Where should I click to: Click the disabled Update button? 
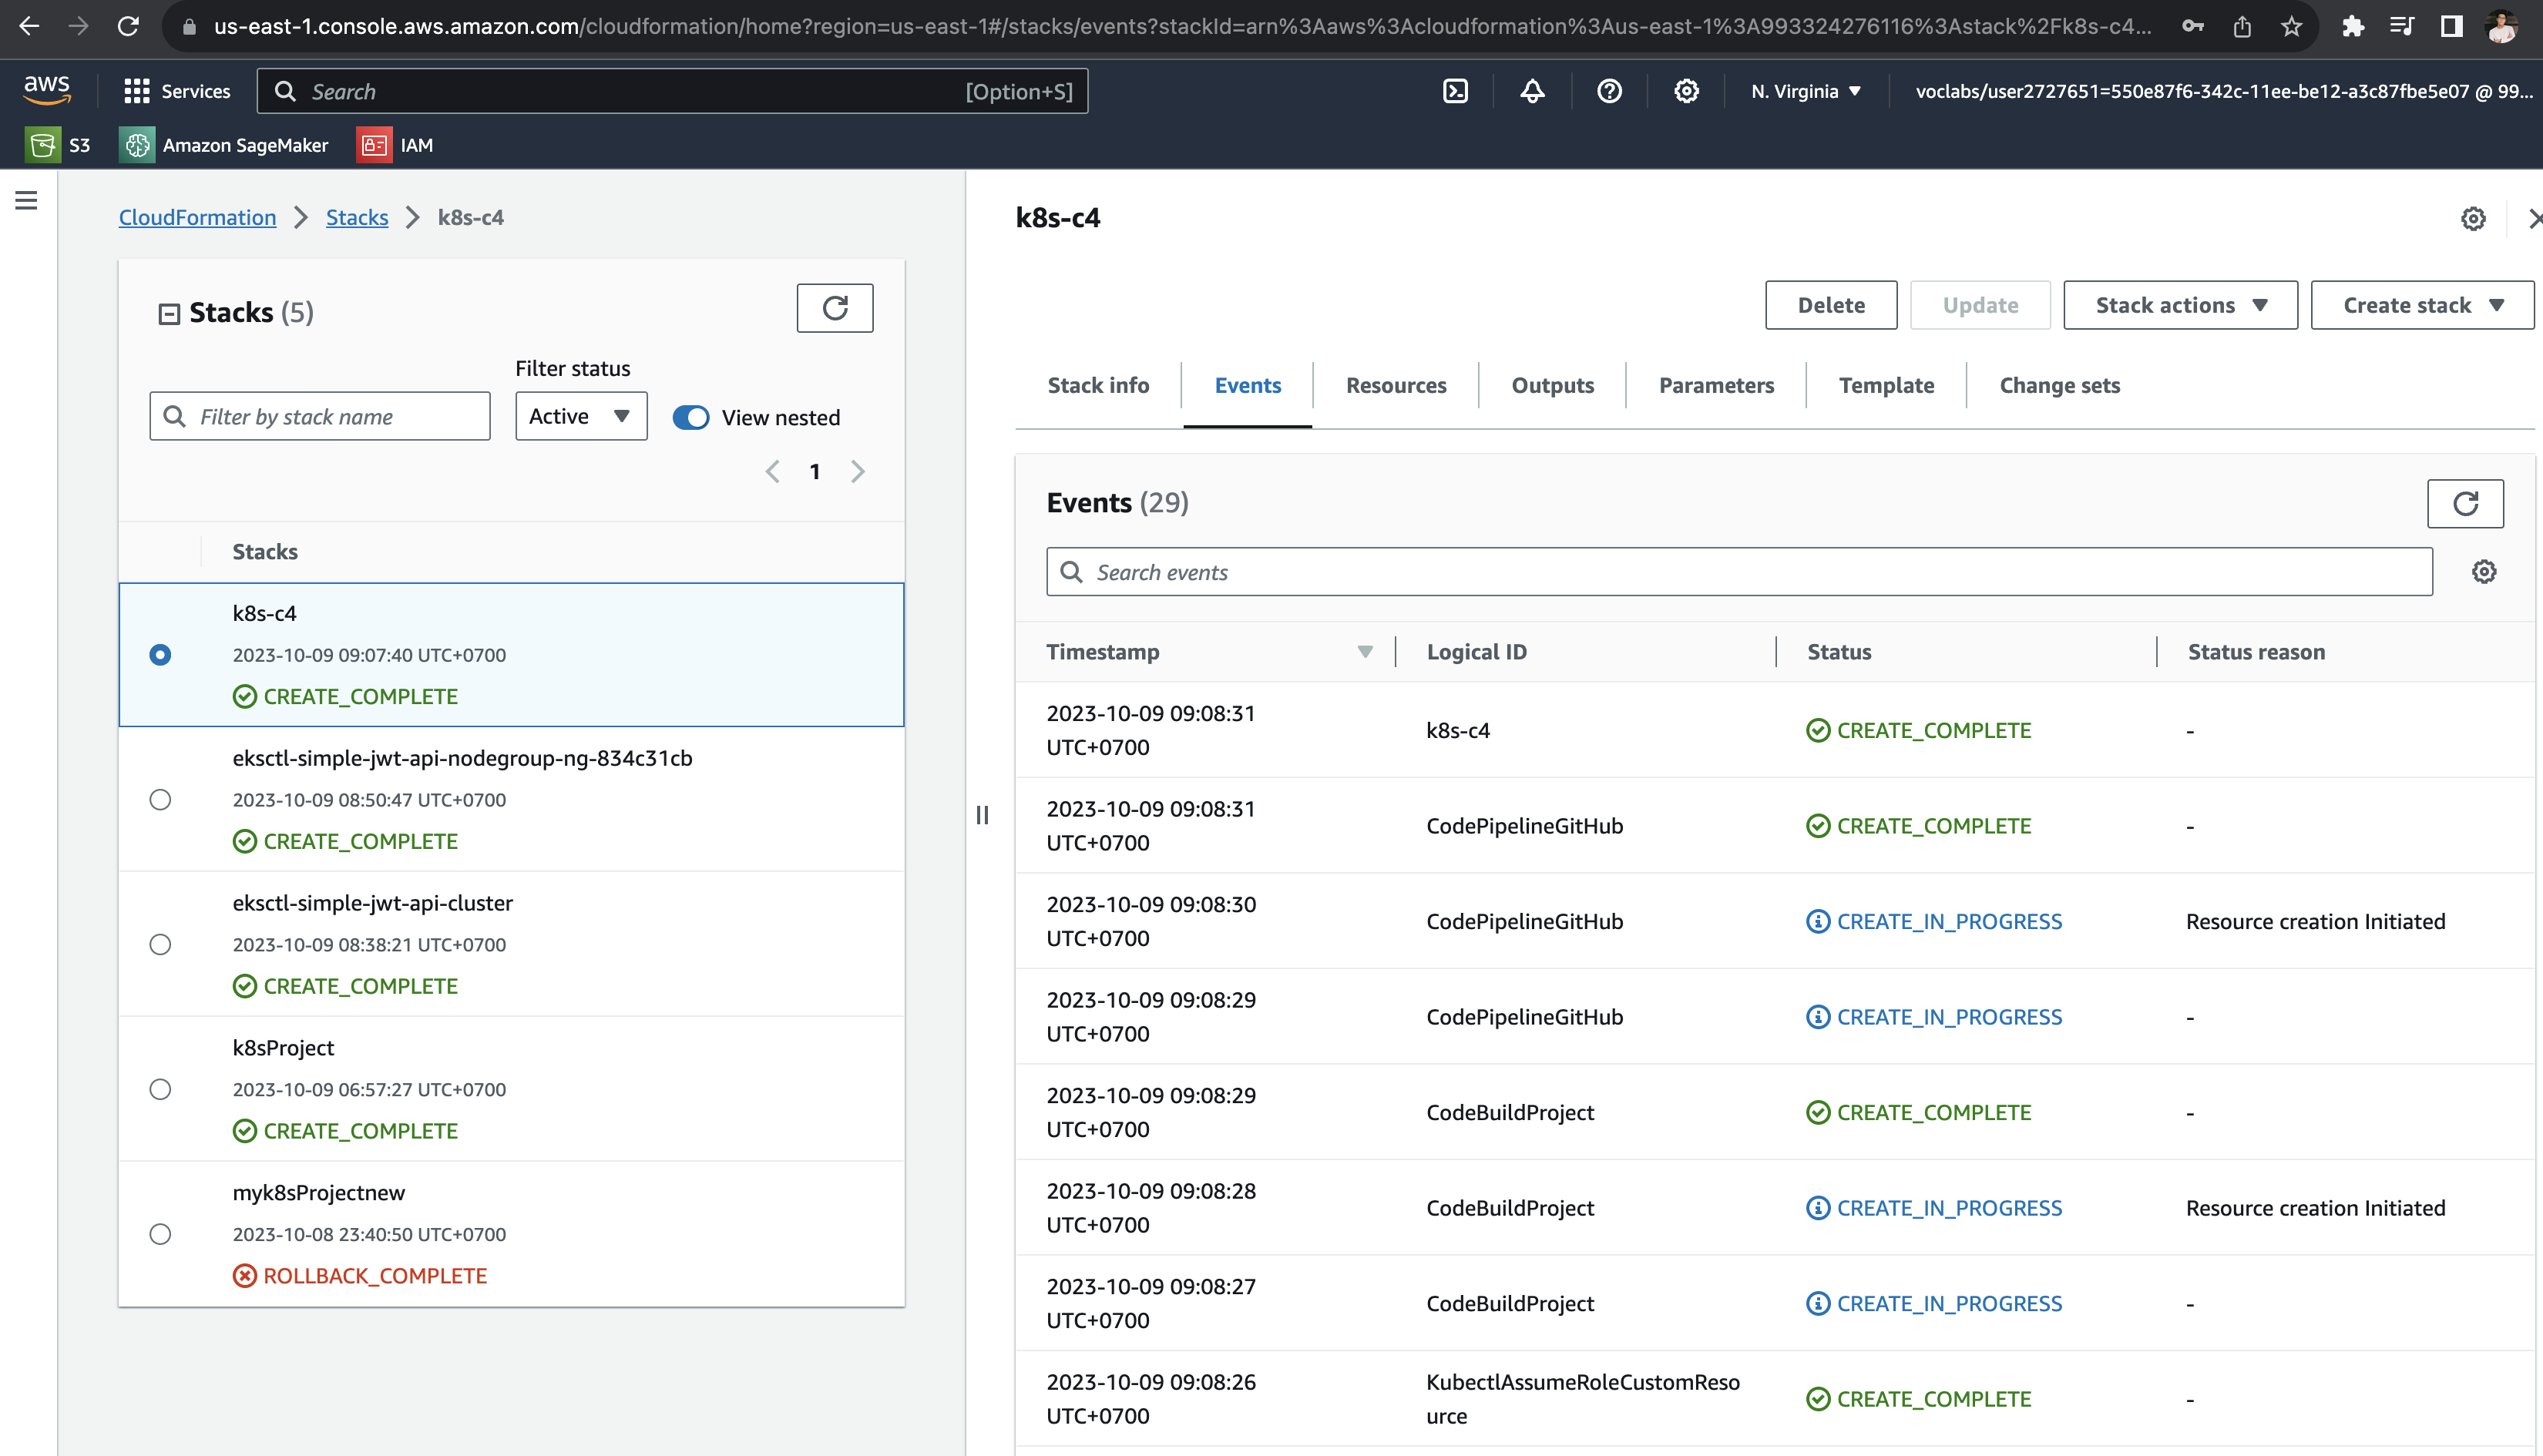(1980, 305)
